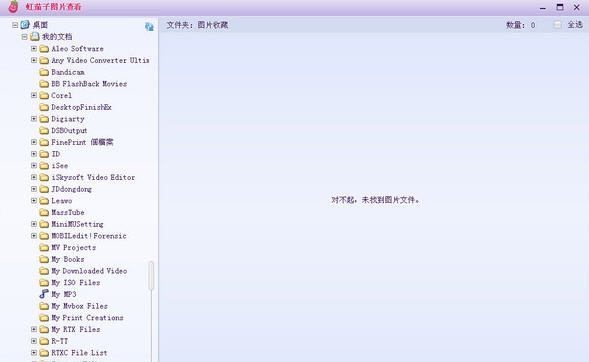Expand the iSkysoft Video Editor folder

34,177
